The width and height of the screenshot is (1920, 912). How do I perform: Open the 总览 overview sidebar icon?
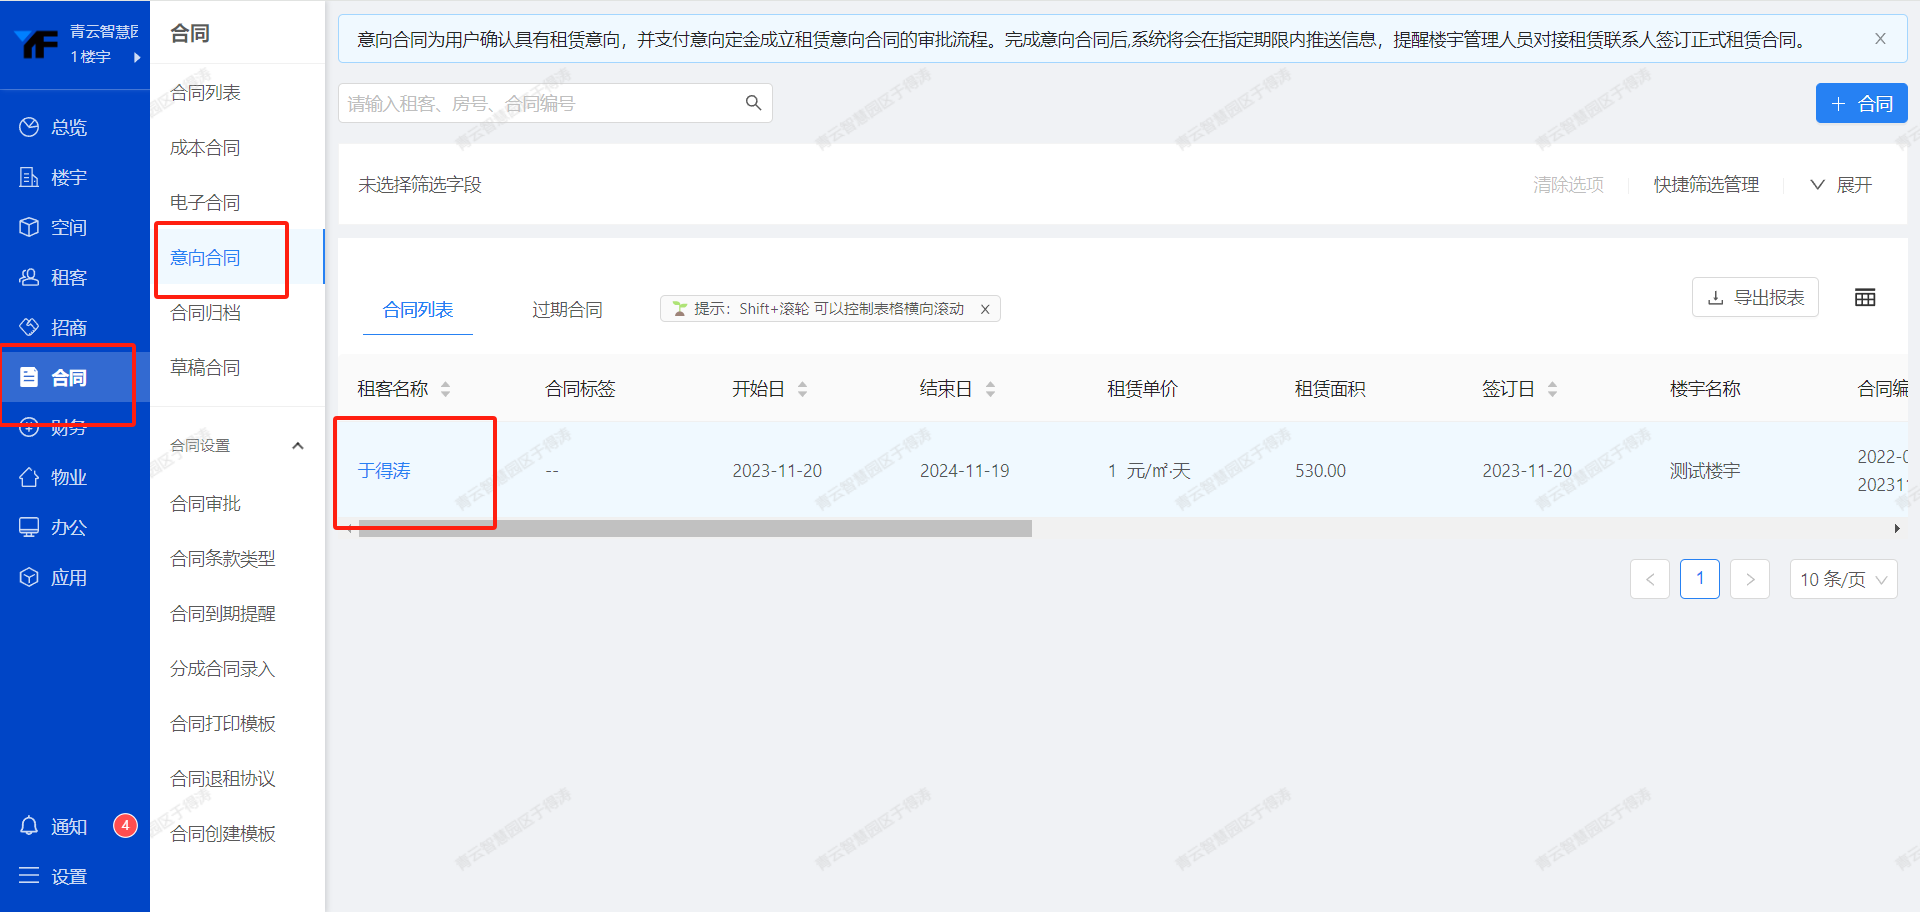(x=29, y=127)
